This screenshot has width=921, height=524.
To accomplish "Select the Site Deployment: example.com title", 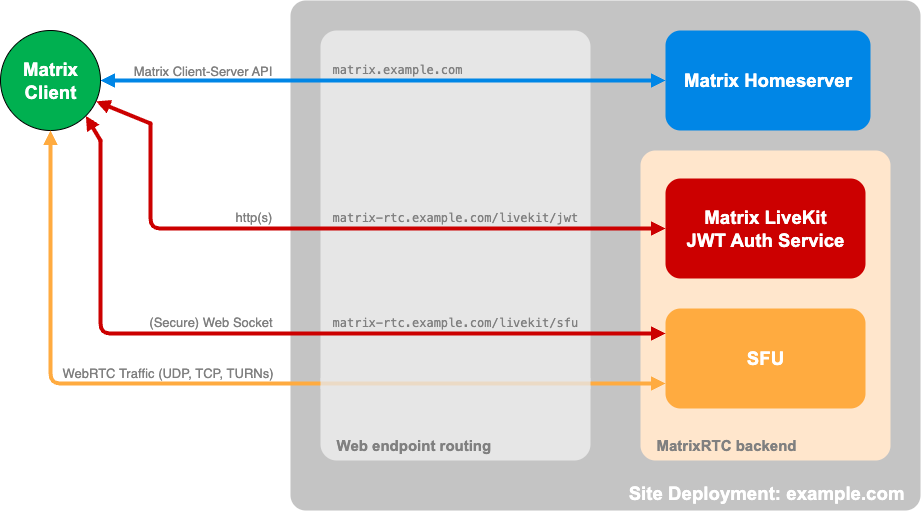I will coord(766,494).
